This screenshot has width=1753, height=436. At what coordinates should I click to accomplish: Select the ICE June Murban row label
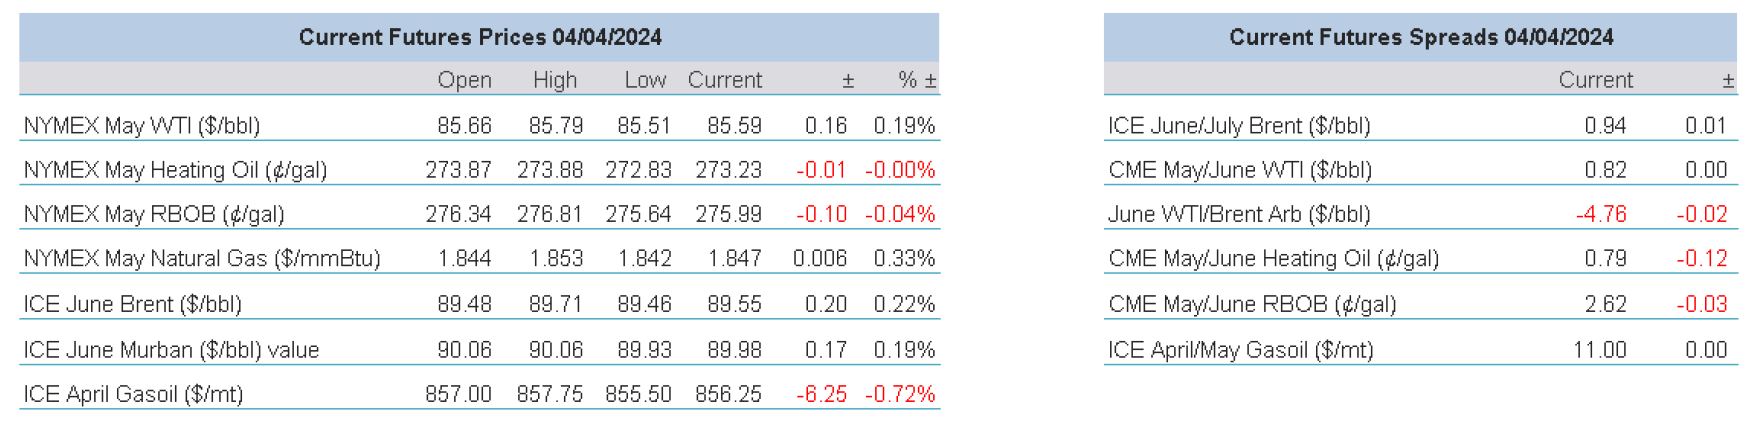pos(171,350)
